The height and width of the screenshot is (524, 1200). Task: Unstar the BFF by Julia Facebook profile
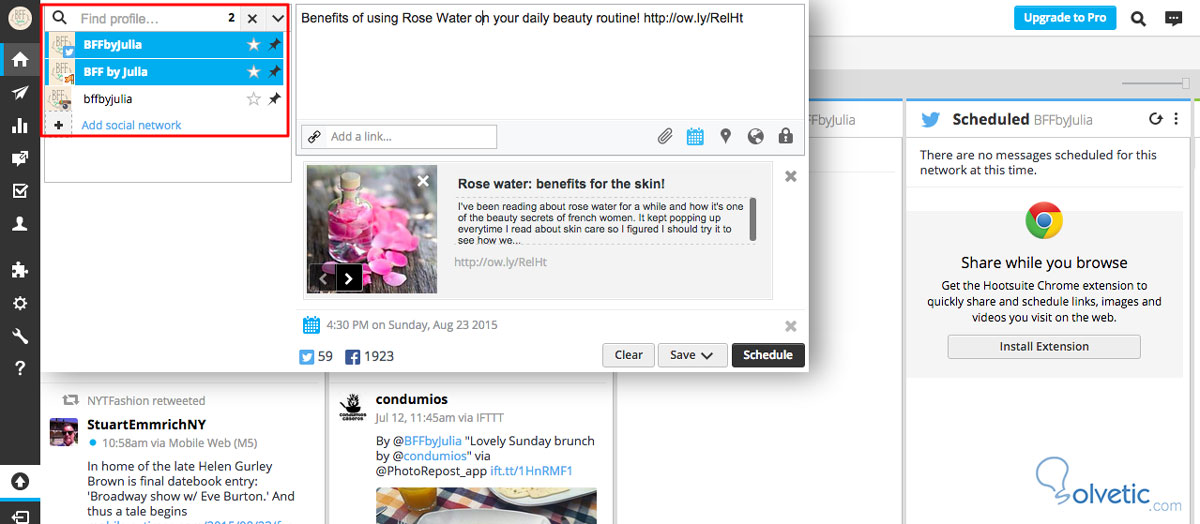pos(253,72)
